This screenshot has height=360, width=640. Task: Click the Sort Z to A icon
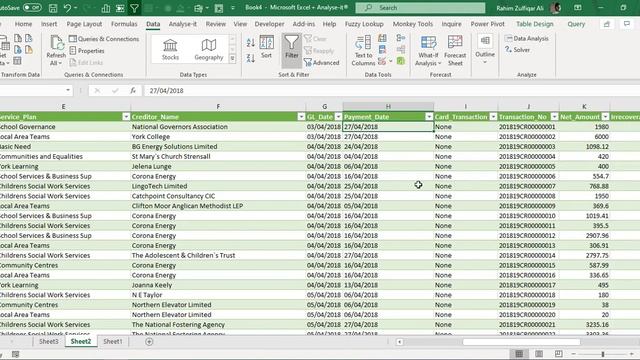point(251,58)
